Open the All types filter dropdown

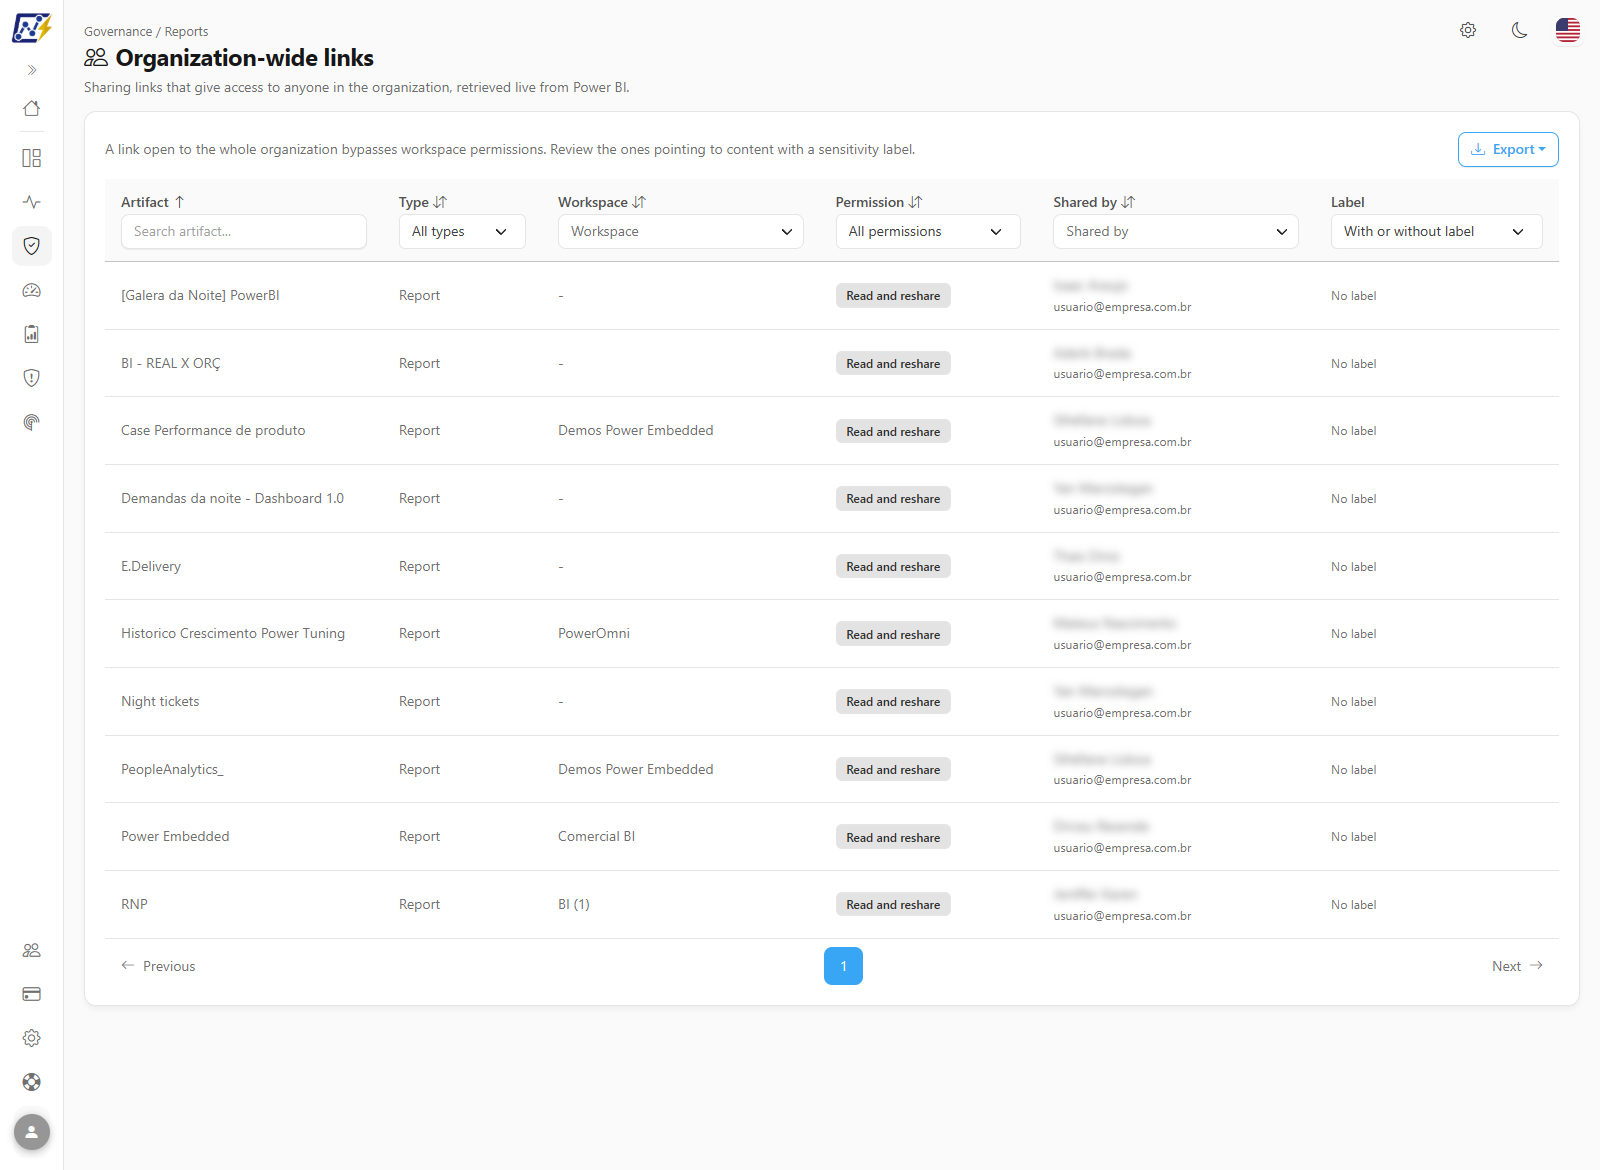pyautogui.click(x=462, y=231)
